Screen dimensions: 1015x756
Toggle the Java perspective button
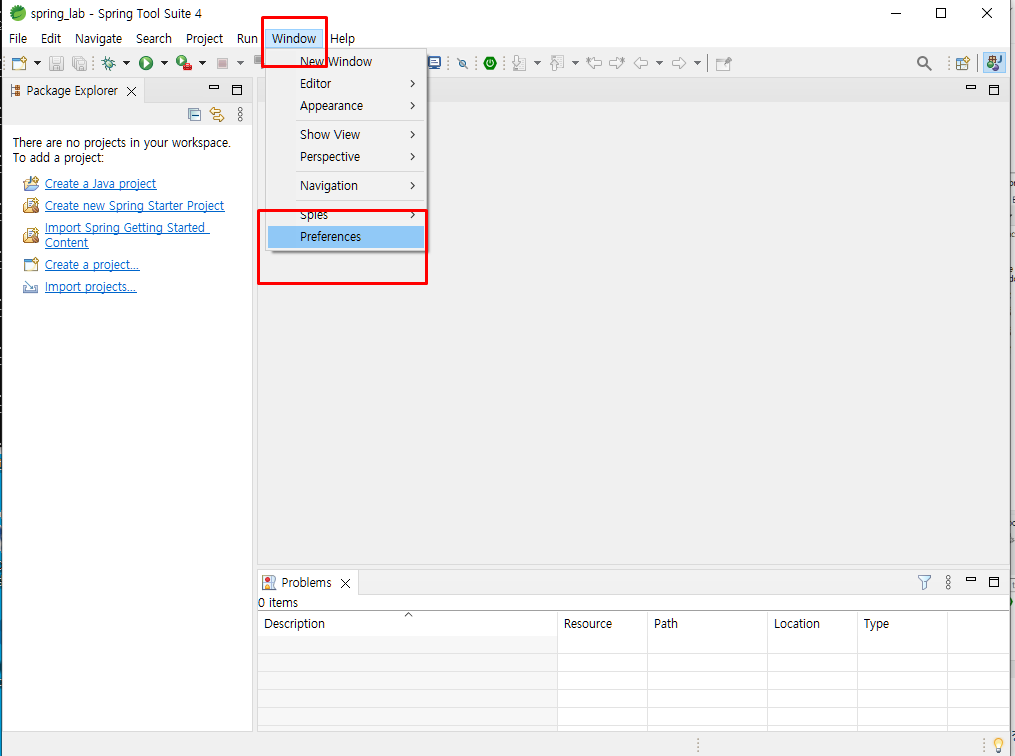[994, 63]
